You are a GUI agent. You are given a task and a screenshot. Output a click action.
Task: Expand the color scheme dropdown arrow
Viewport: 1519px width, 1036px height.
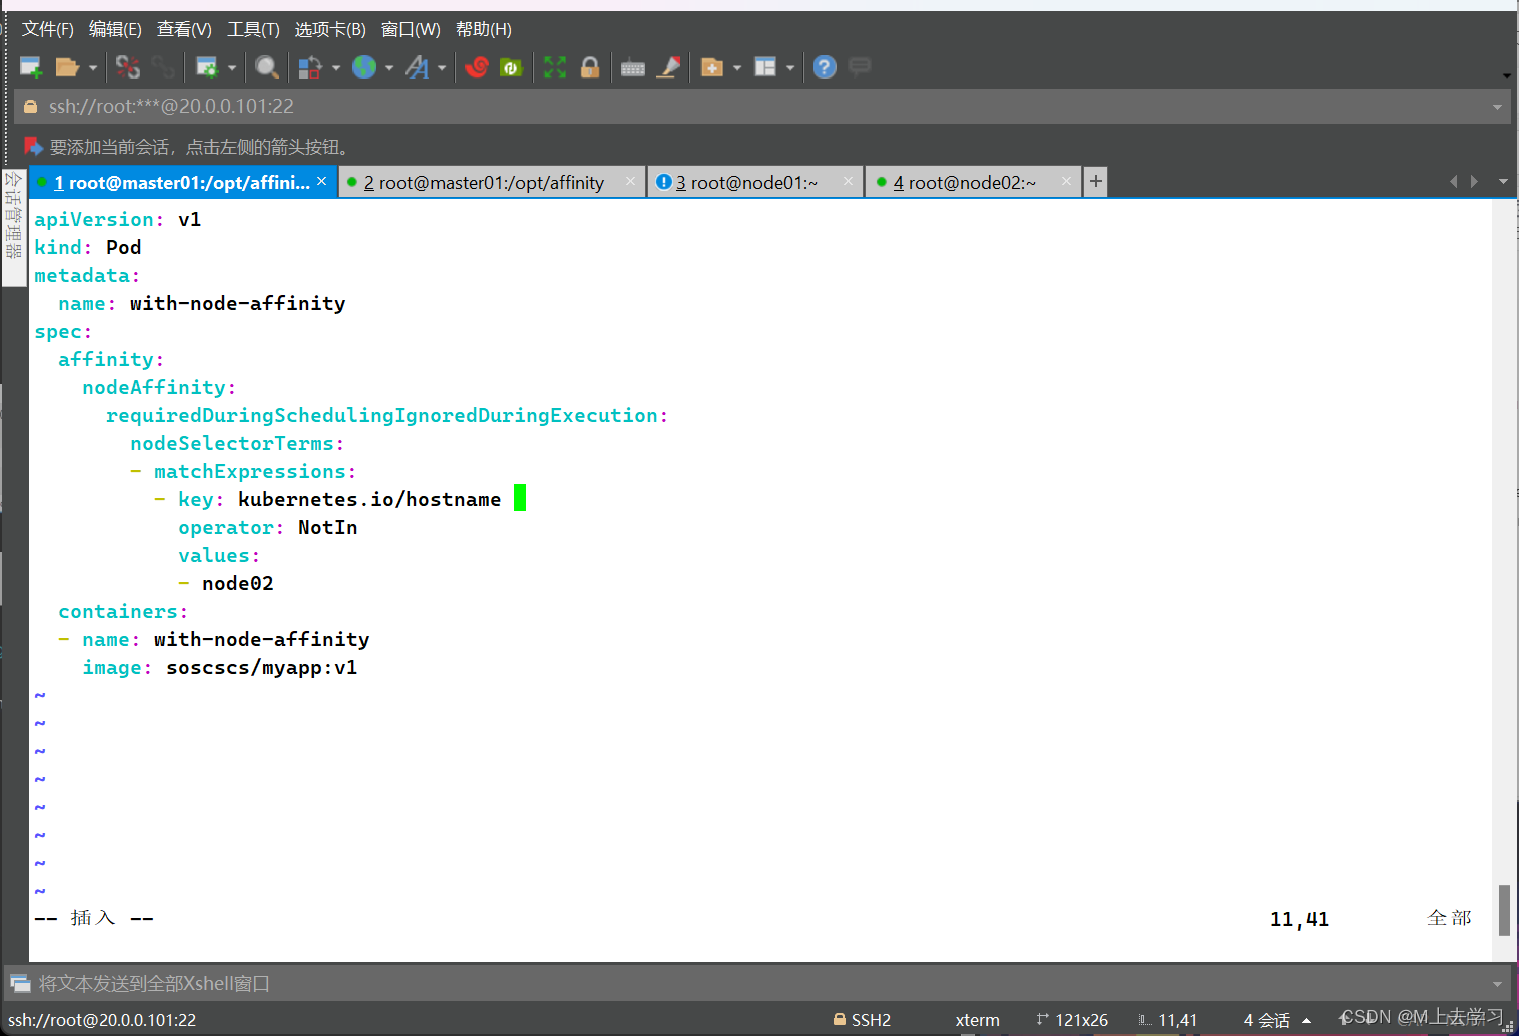[336, 68]
